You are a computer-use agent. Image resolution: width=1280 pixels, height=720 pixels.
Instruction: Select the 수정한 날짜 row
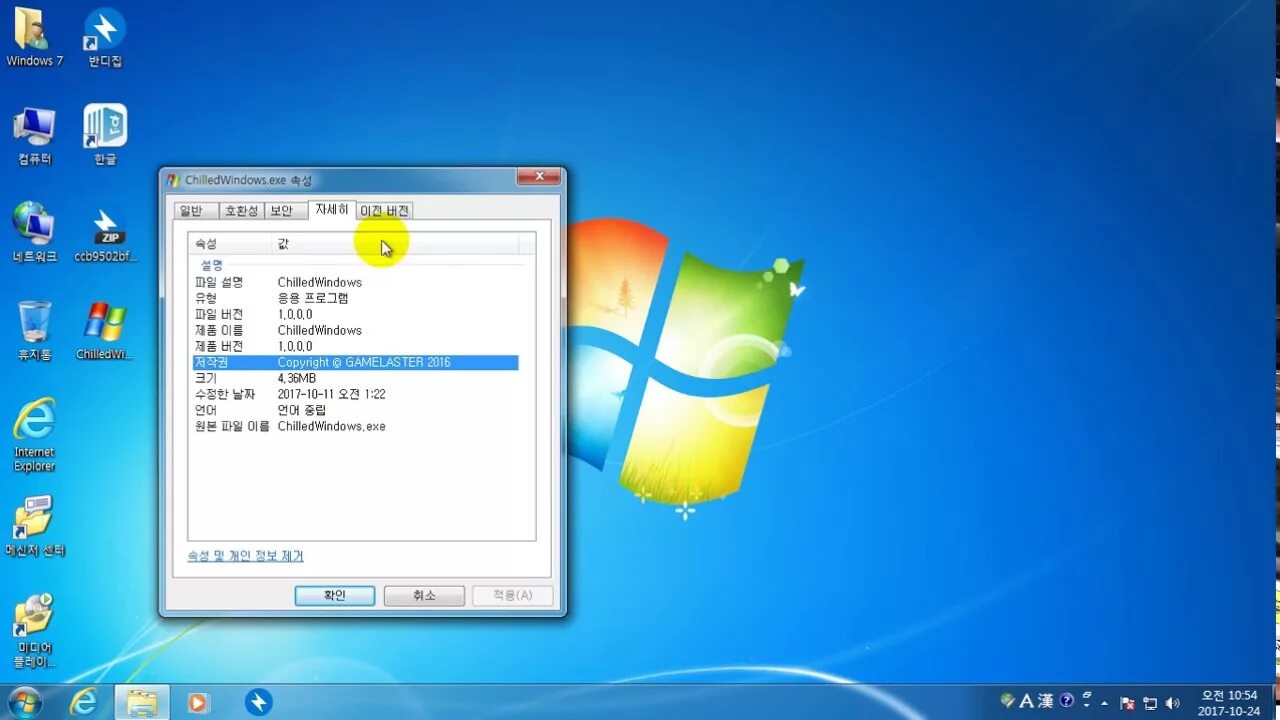pos(355,394)
